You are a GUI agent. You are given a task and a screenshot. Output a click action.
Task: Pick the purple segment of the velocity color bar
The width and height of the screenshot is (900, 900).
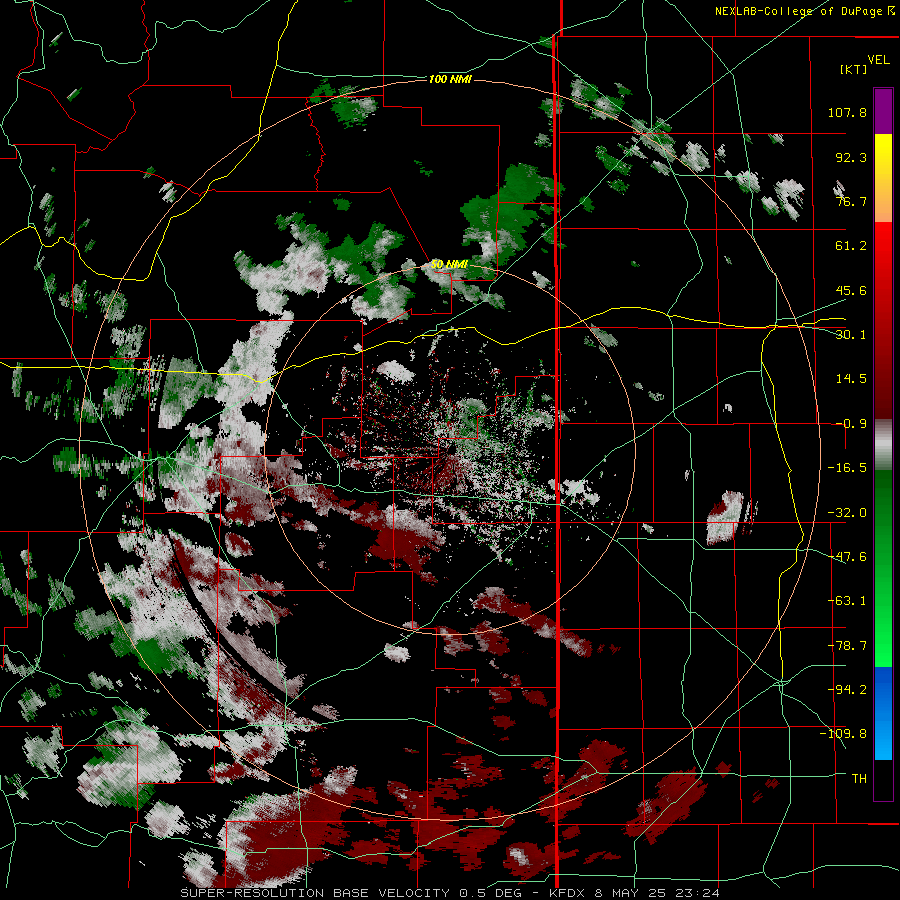883,111
